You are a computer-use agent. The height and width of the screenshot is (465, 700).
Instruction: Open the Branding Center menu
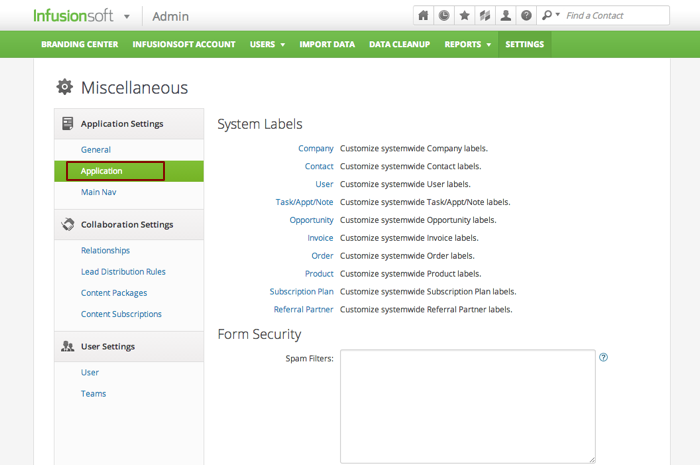[79, 44]
